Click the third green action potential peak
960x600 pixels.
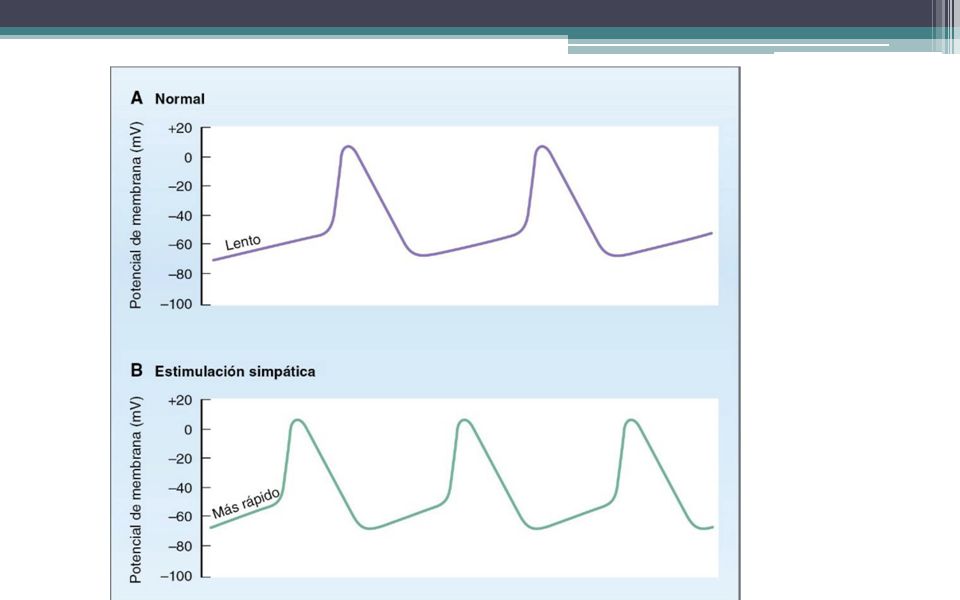(631, 421)
